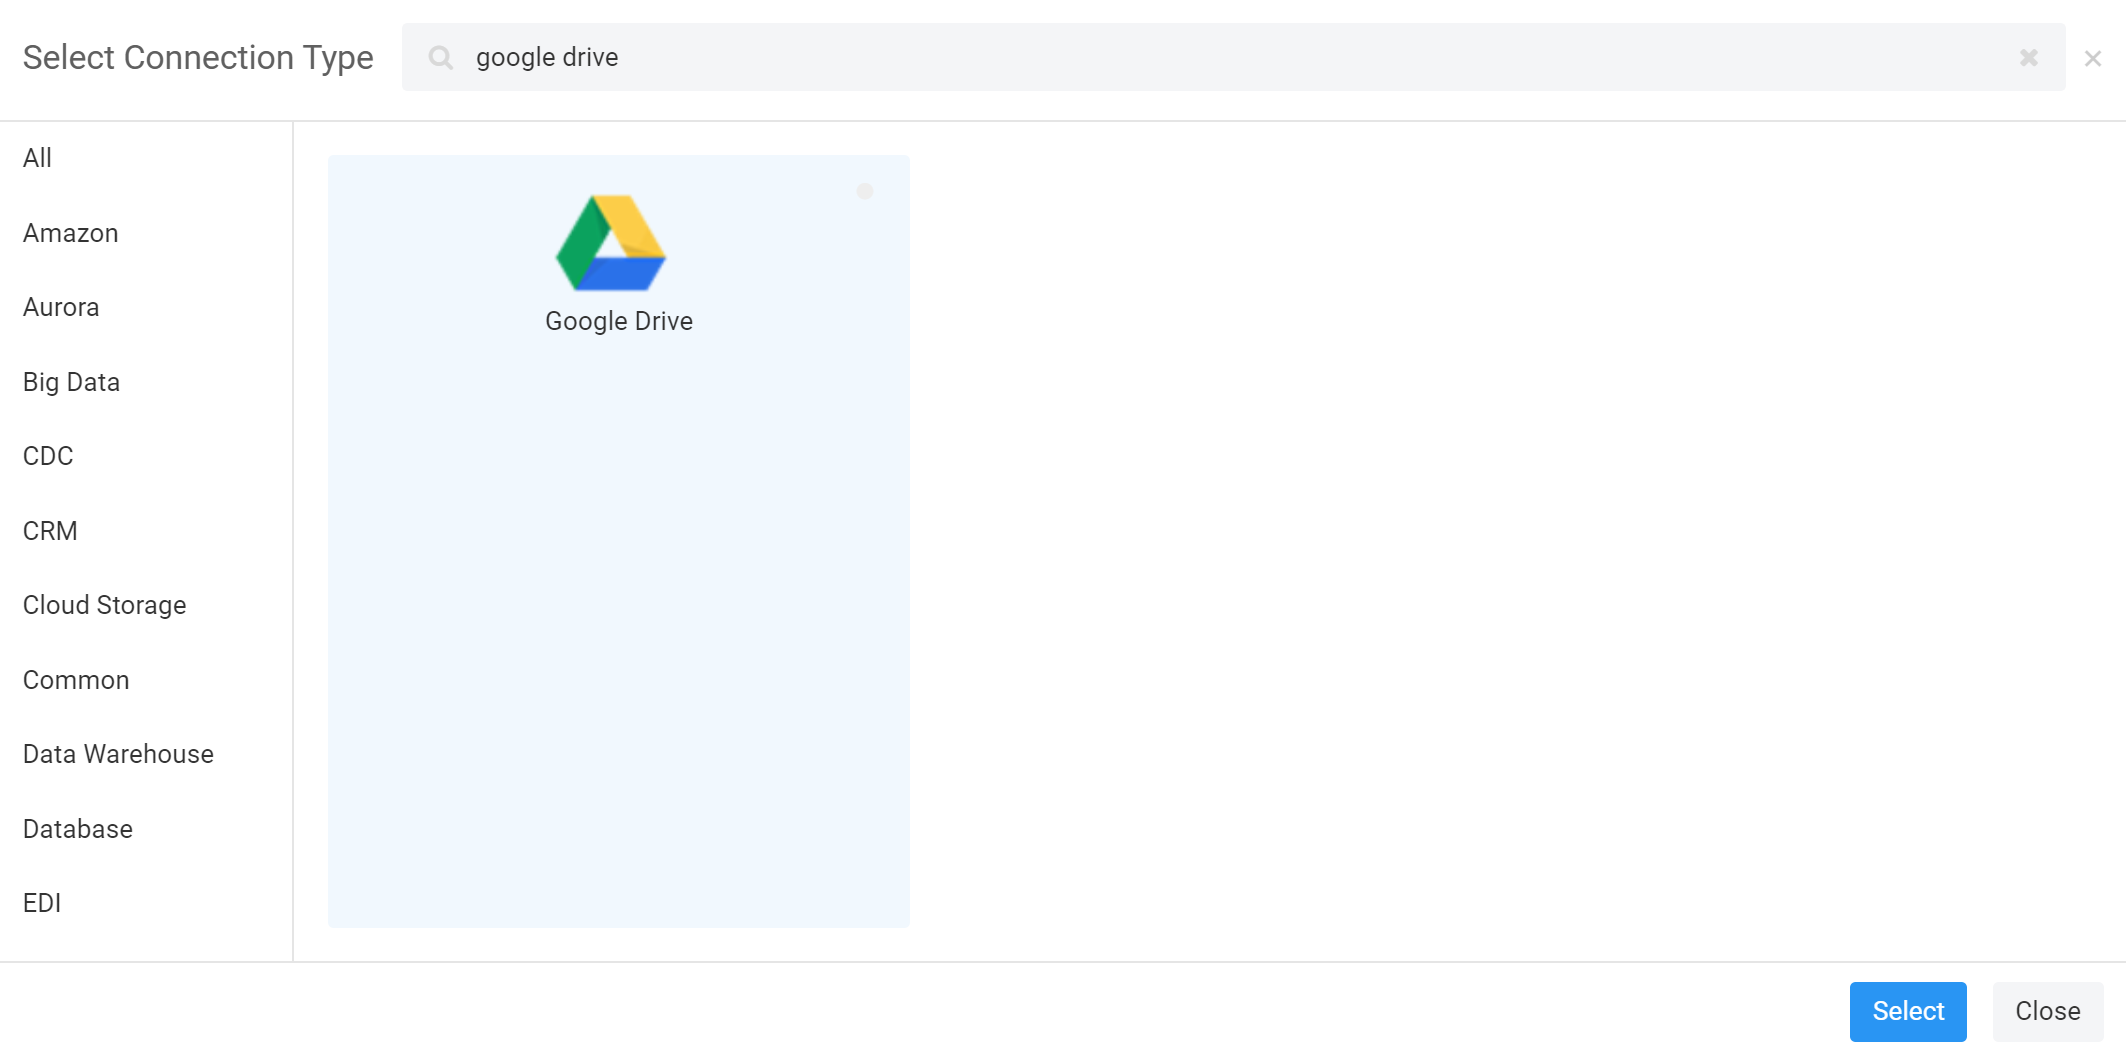Click the Google Drive logo icon

coord(611,243)
